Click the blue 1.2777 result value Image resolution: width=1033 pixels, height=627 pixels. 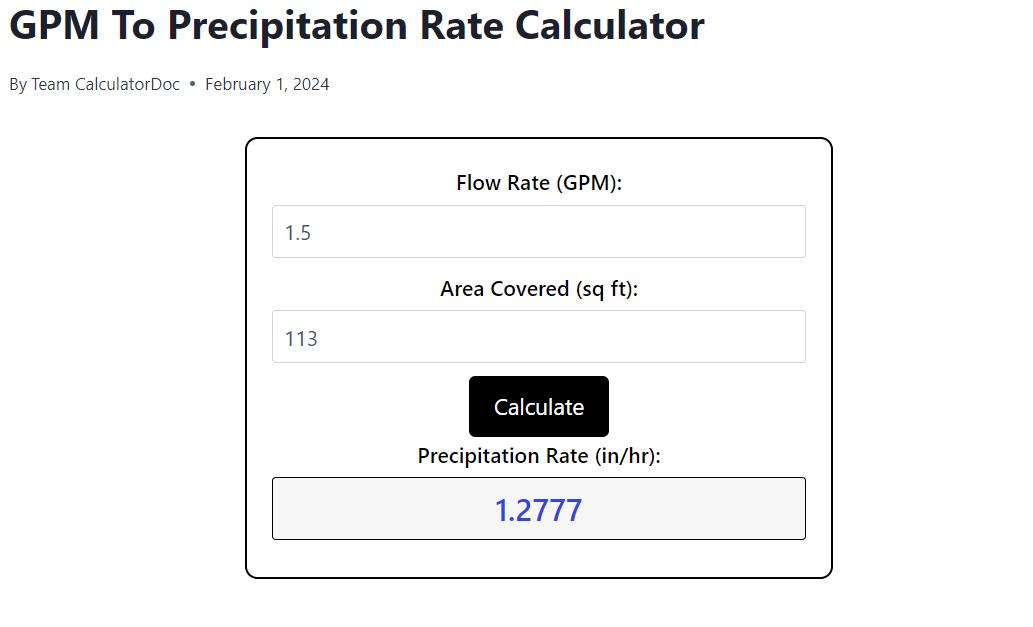tap(538, 510)
